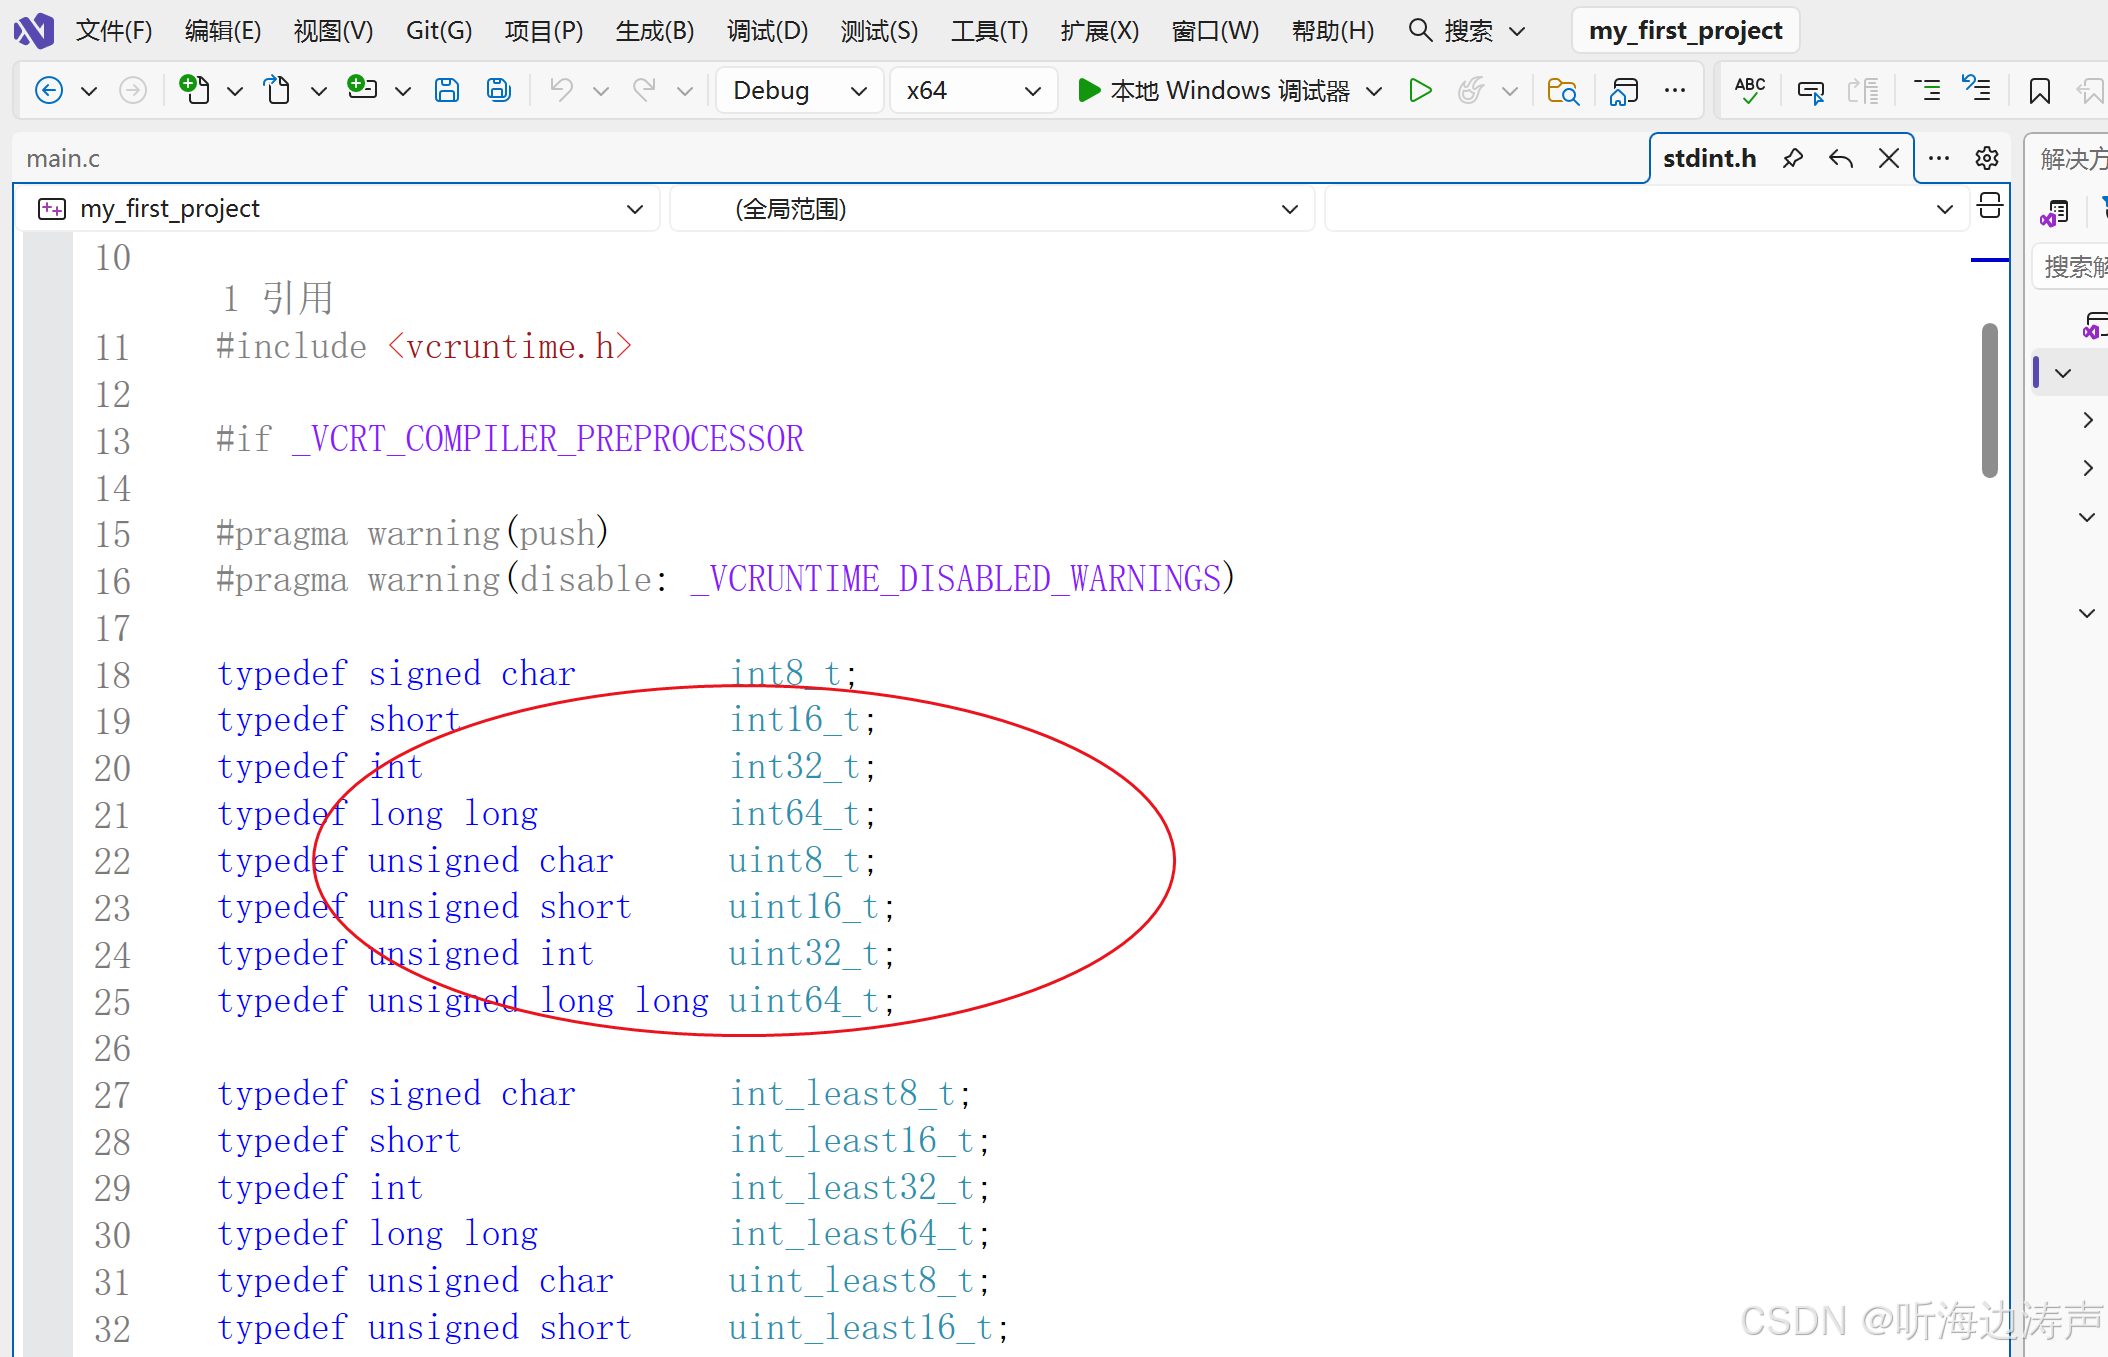Open the Debug configuration dropdown
Screen dimensions: 2108x1357
pyautogui.click(x=800, y=90)
